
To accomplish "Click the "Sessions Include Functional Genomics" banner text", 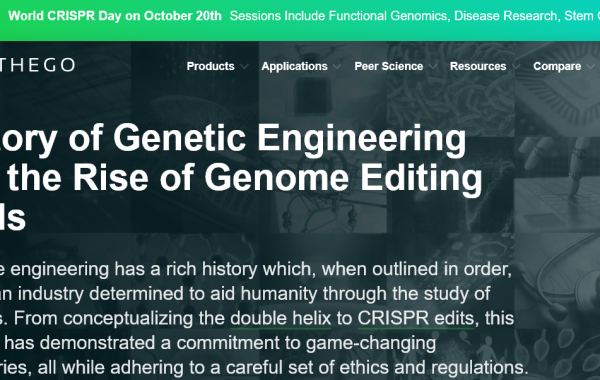I will [338, 16].
